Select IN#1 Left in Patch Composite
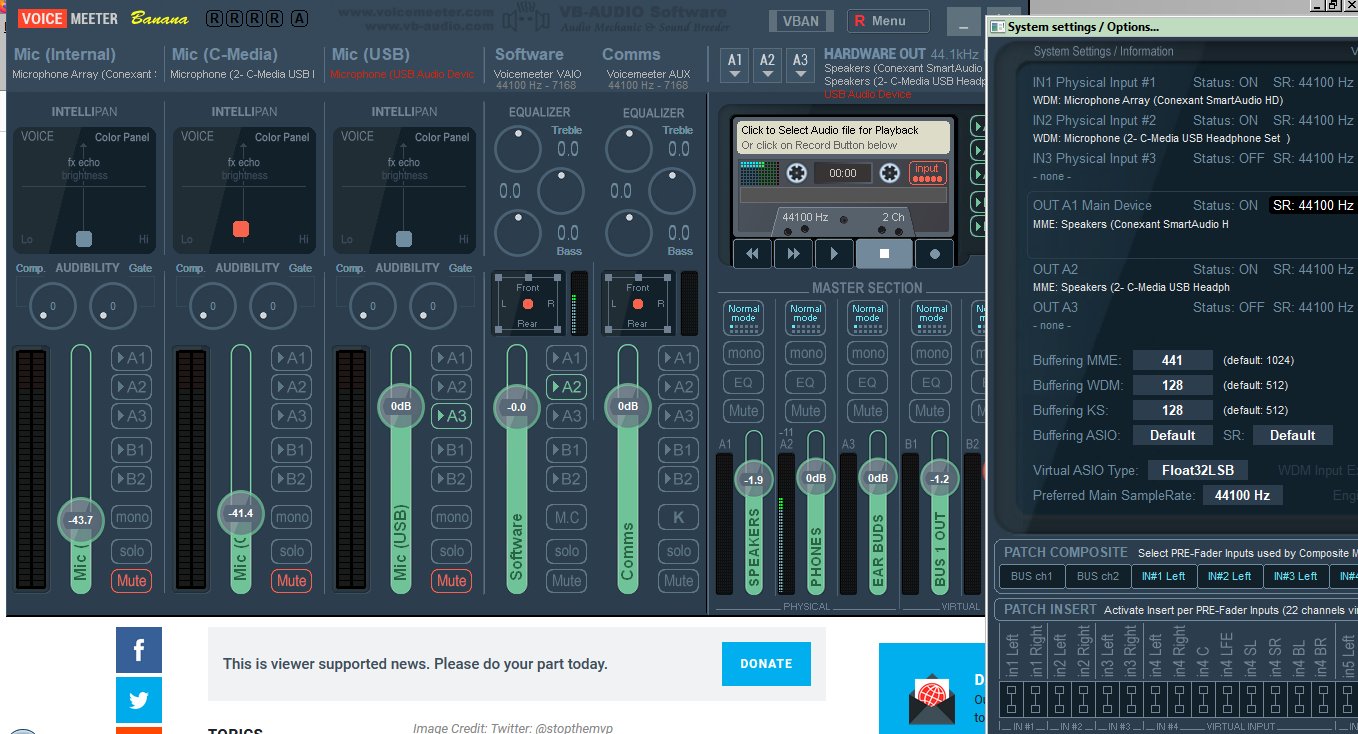1358x734 pixels. (x=1163, y=576)
